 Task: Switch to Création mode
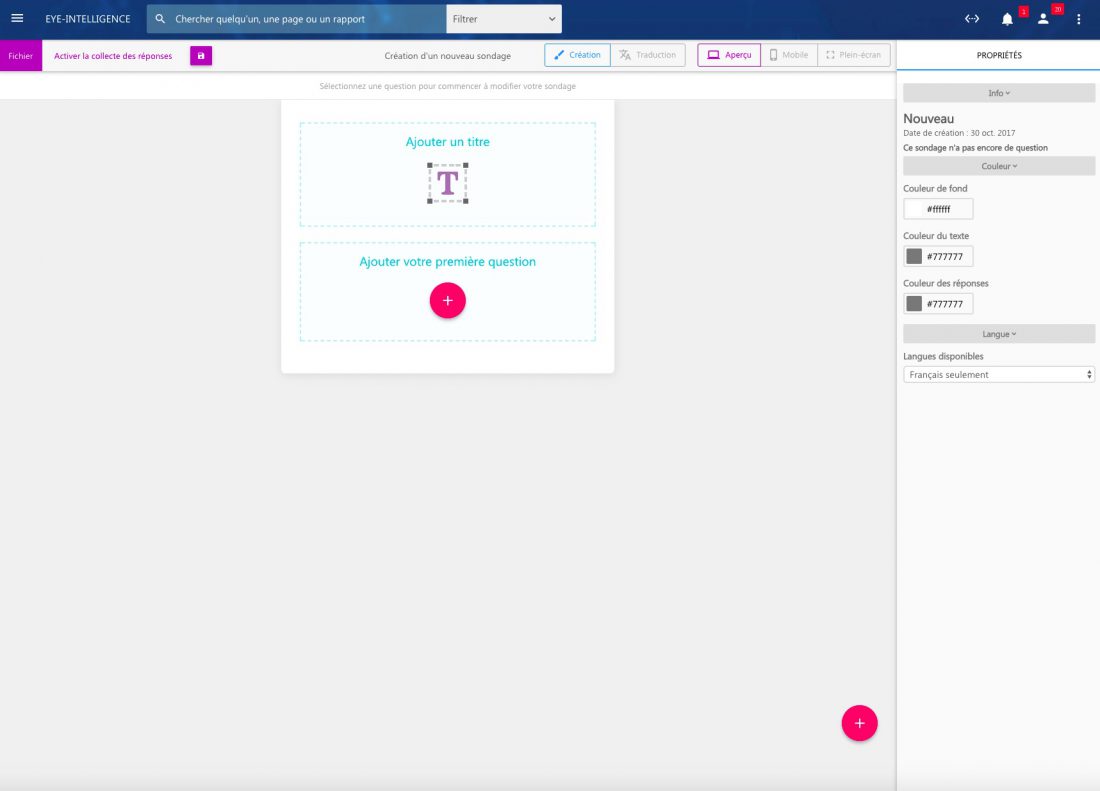[x=577, y=55]
